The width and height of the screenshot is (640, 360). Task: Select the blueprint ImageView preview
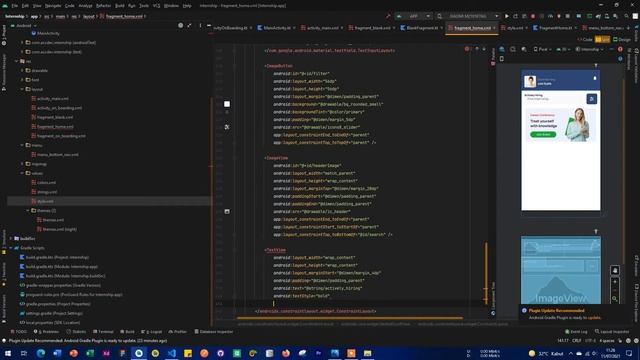560,270
